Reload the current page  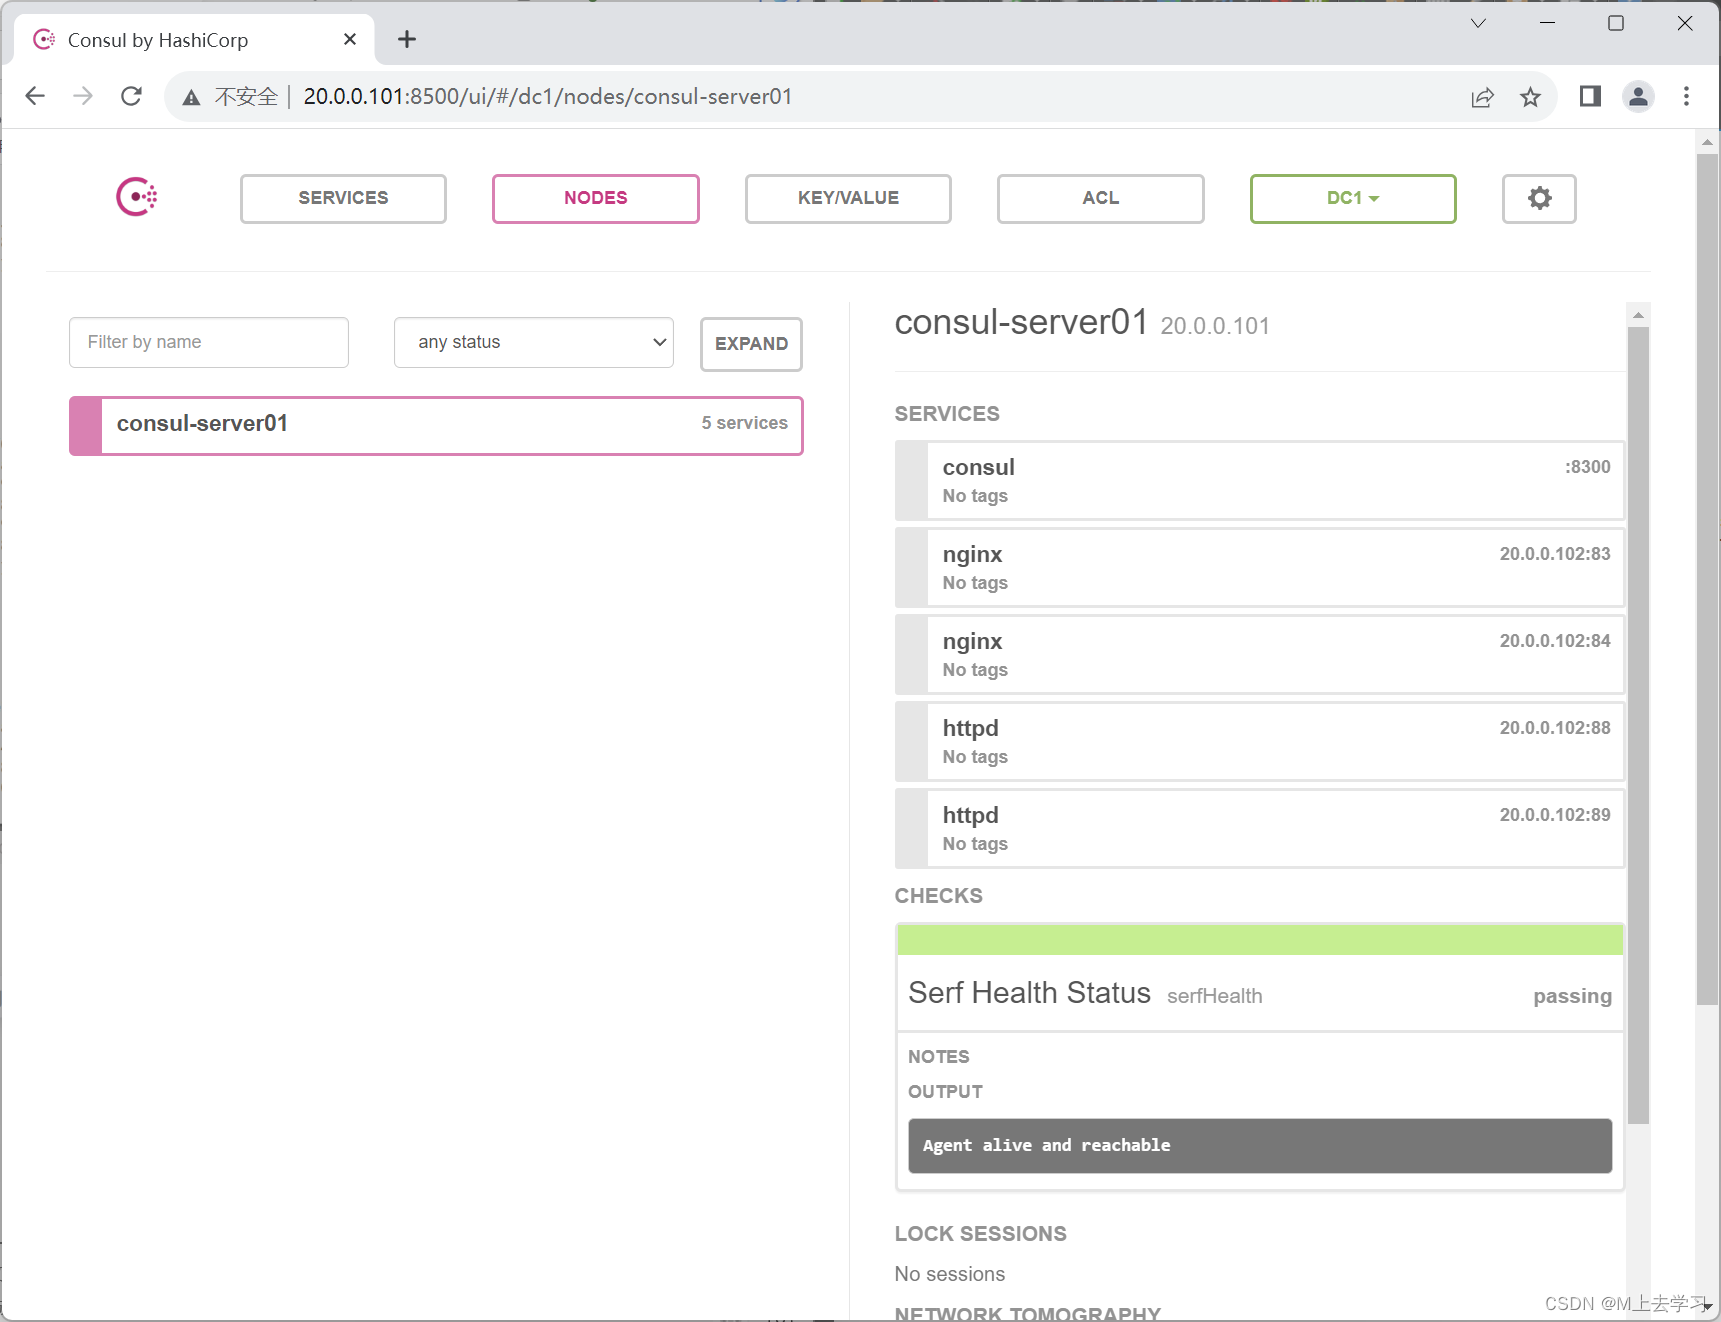pos(131,96)
